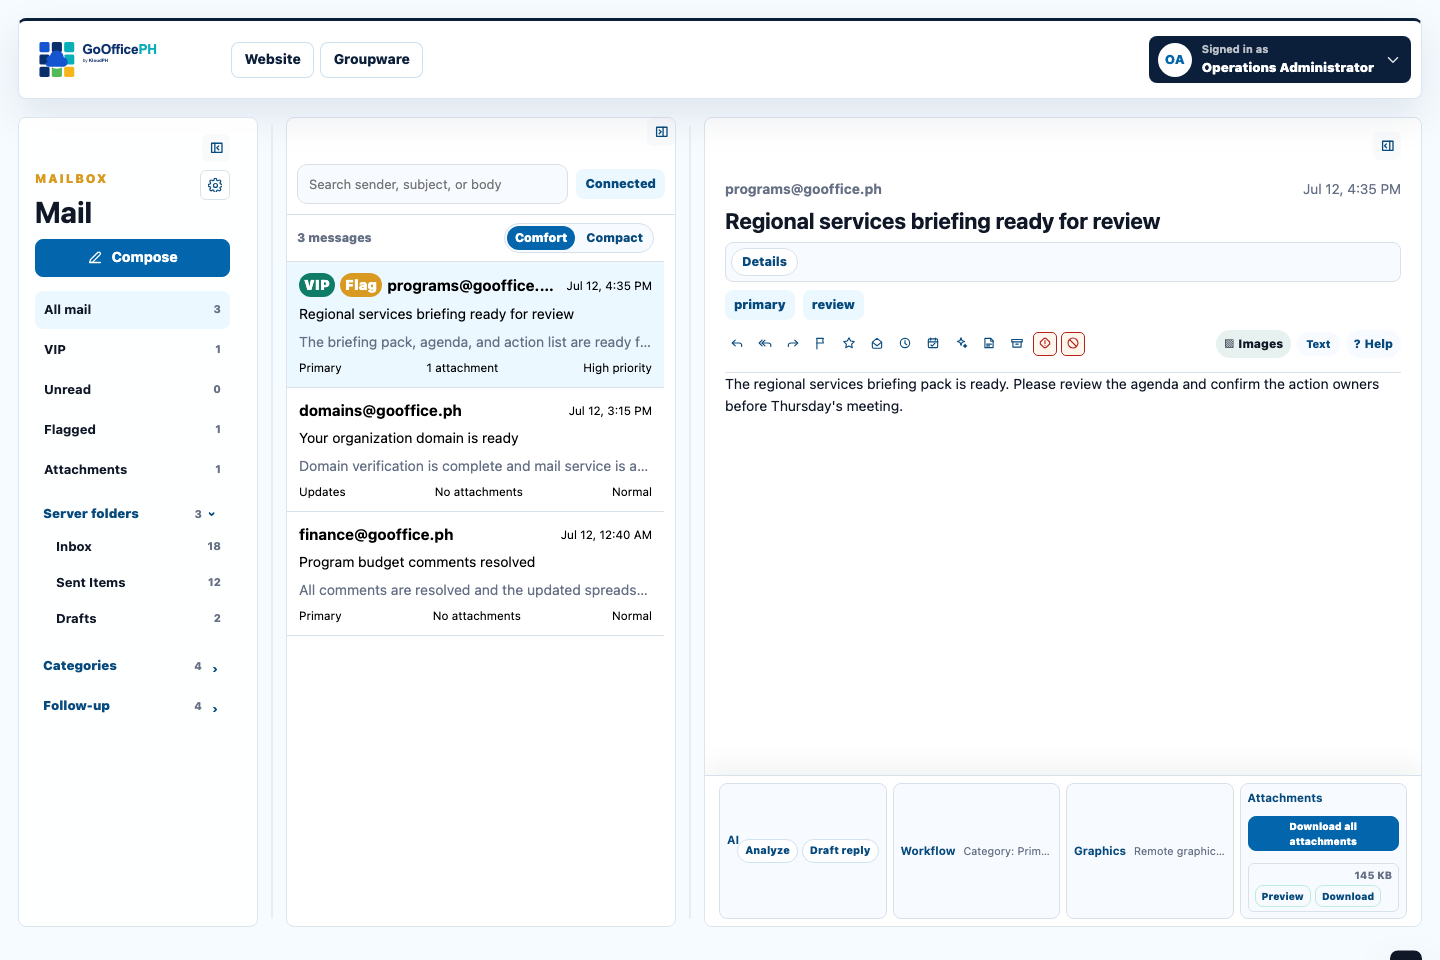Click the OA avatar badge
Viewport: 1440px width, 960px height.
point(1175,60)
